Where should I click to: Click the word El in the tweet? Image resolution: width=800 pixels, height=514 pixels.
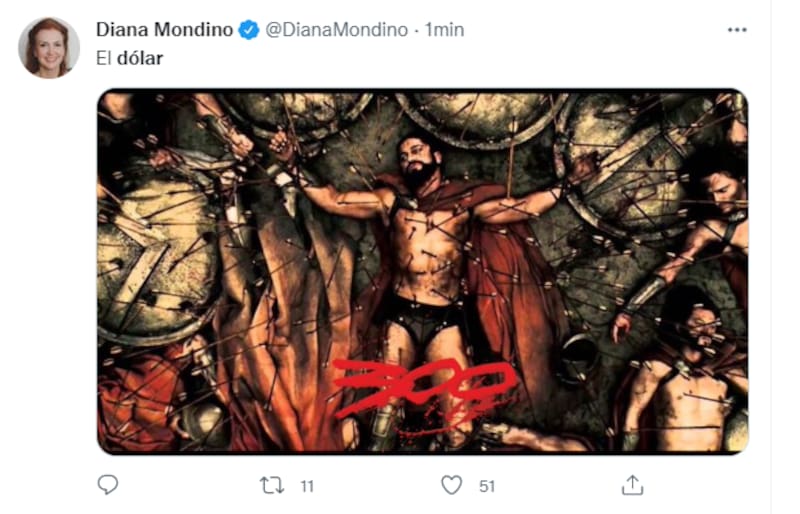point(104,59)
